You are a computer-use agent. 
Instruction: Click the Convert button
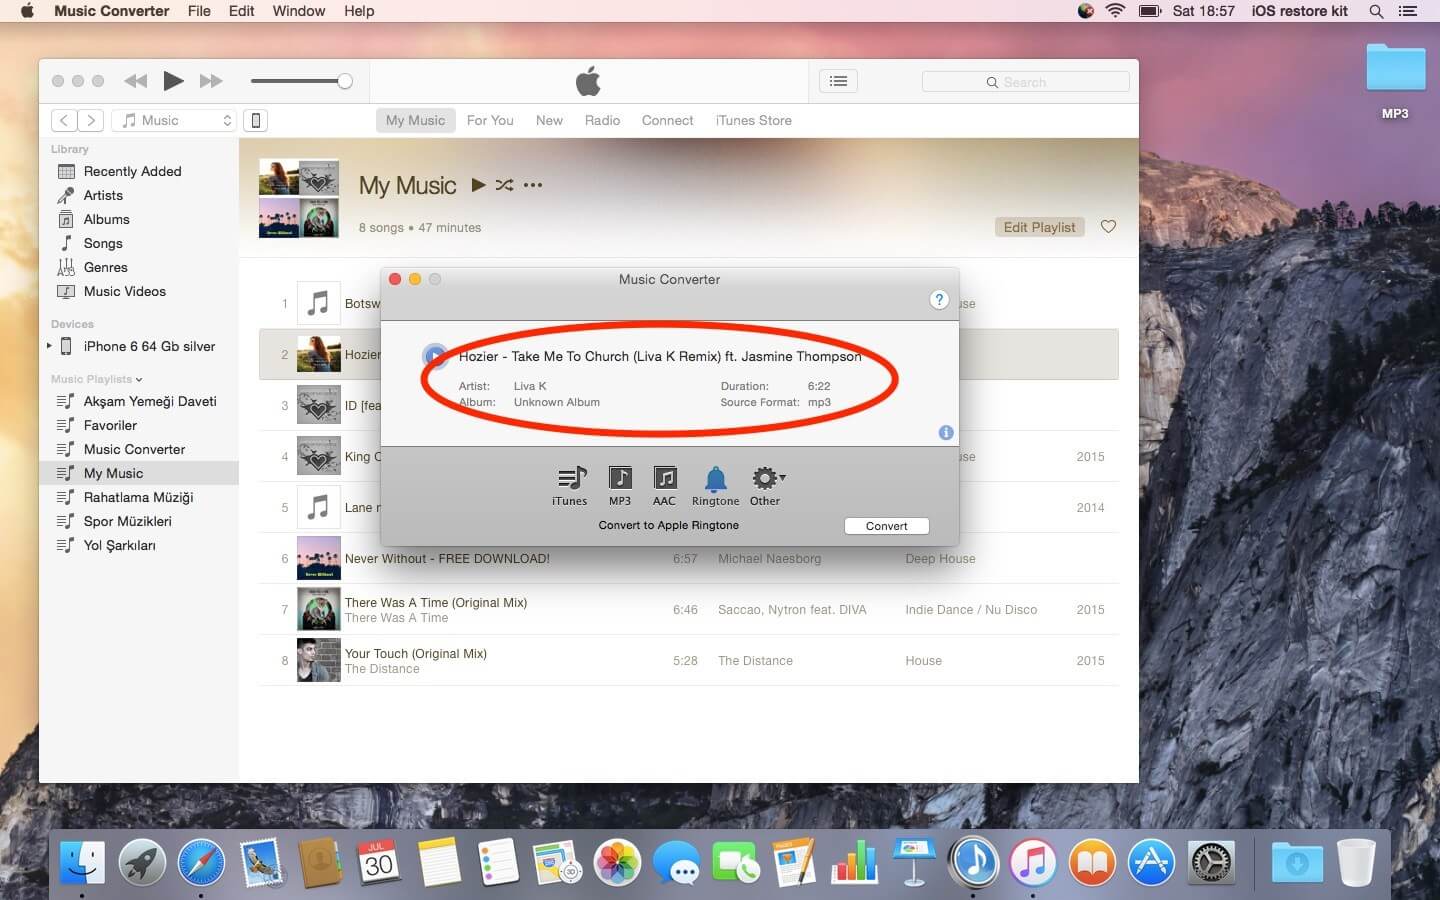coord(887,526)
